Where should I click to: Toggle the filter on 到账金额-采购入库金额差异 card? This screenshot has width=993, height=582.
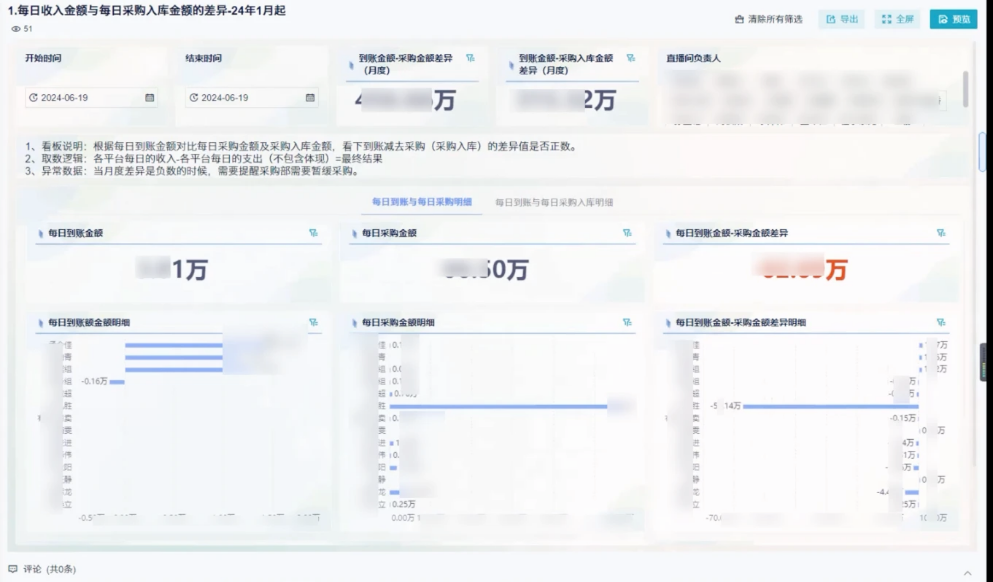click(x=628, y=58)
